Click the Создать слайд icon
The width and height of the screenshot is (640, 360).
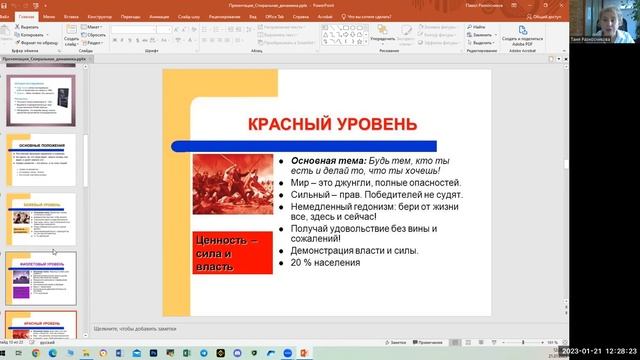(x=71, y=30)
